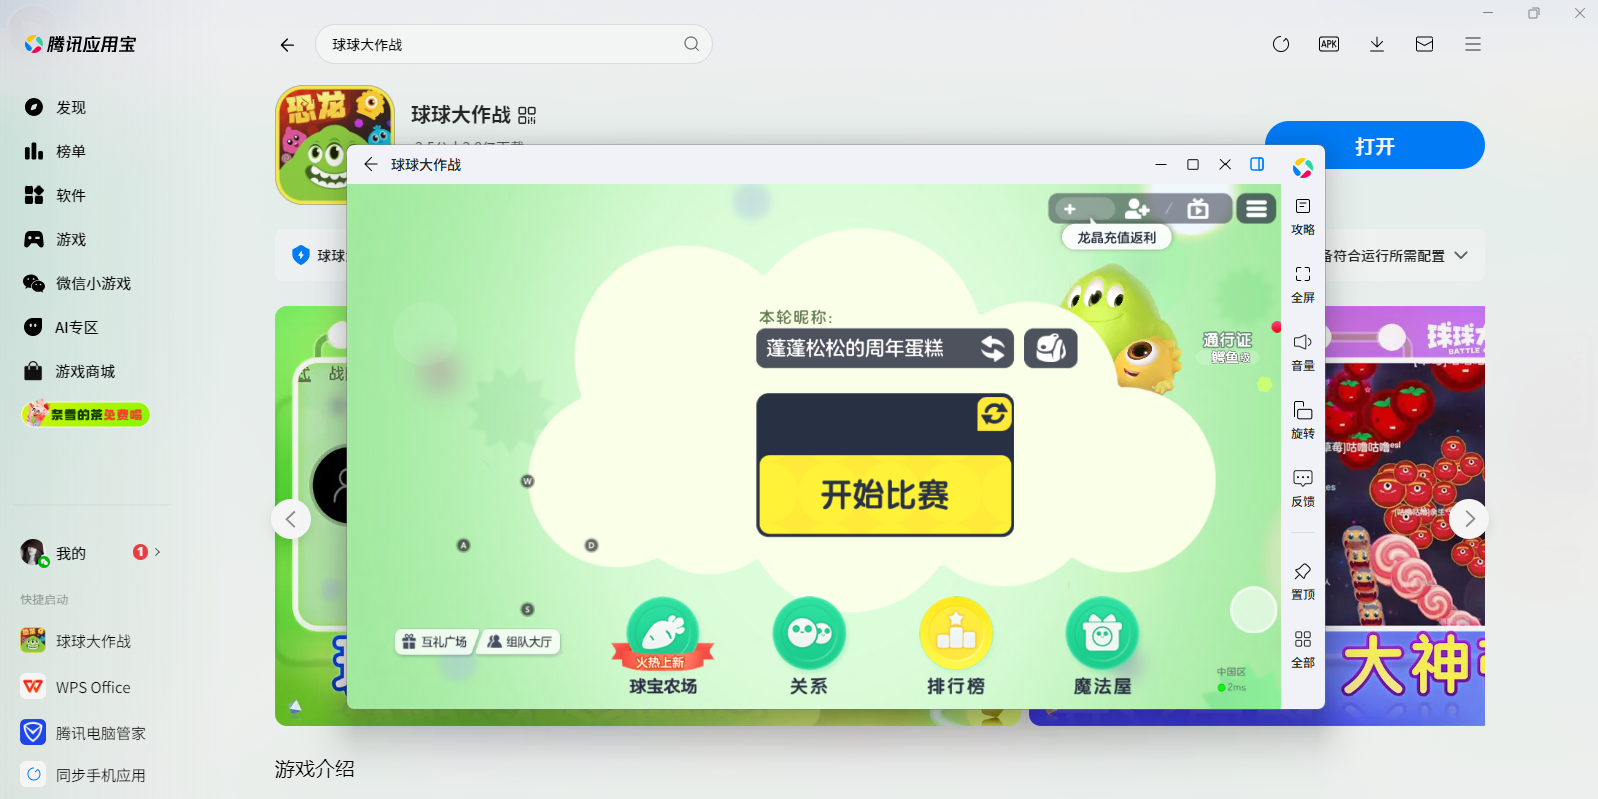Open the 关系 relationships icon
Image resolution: width=1598 pixels, height=799 pixels.
coord(809,634)
